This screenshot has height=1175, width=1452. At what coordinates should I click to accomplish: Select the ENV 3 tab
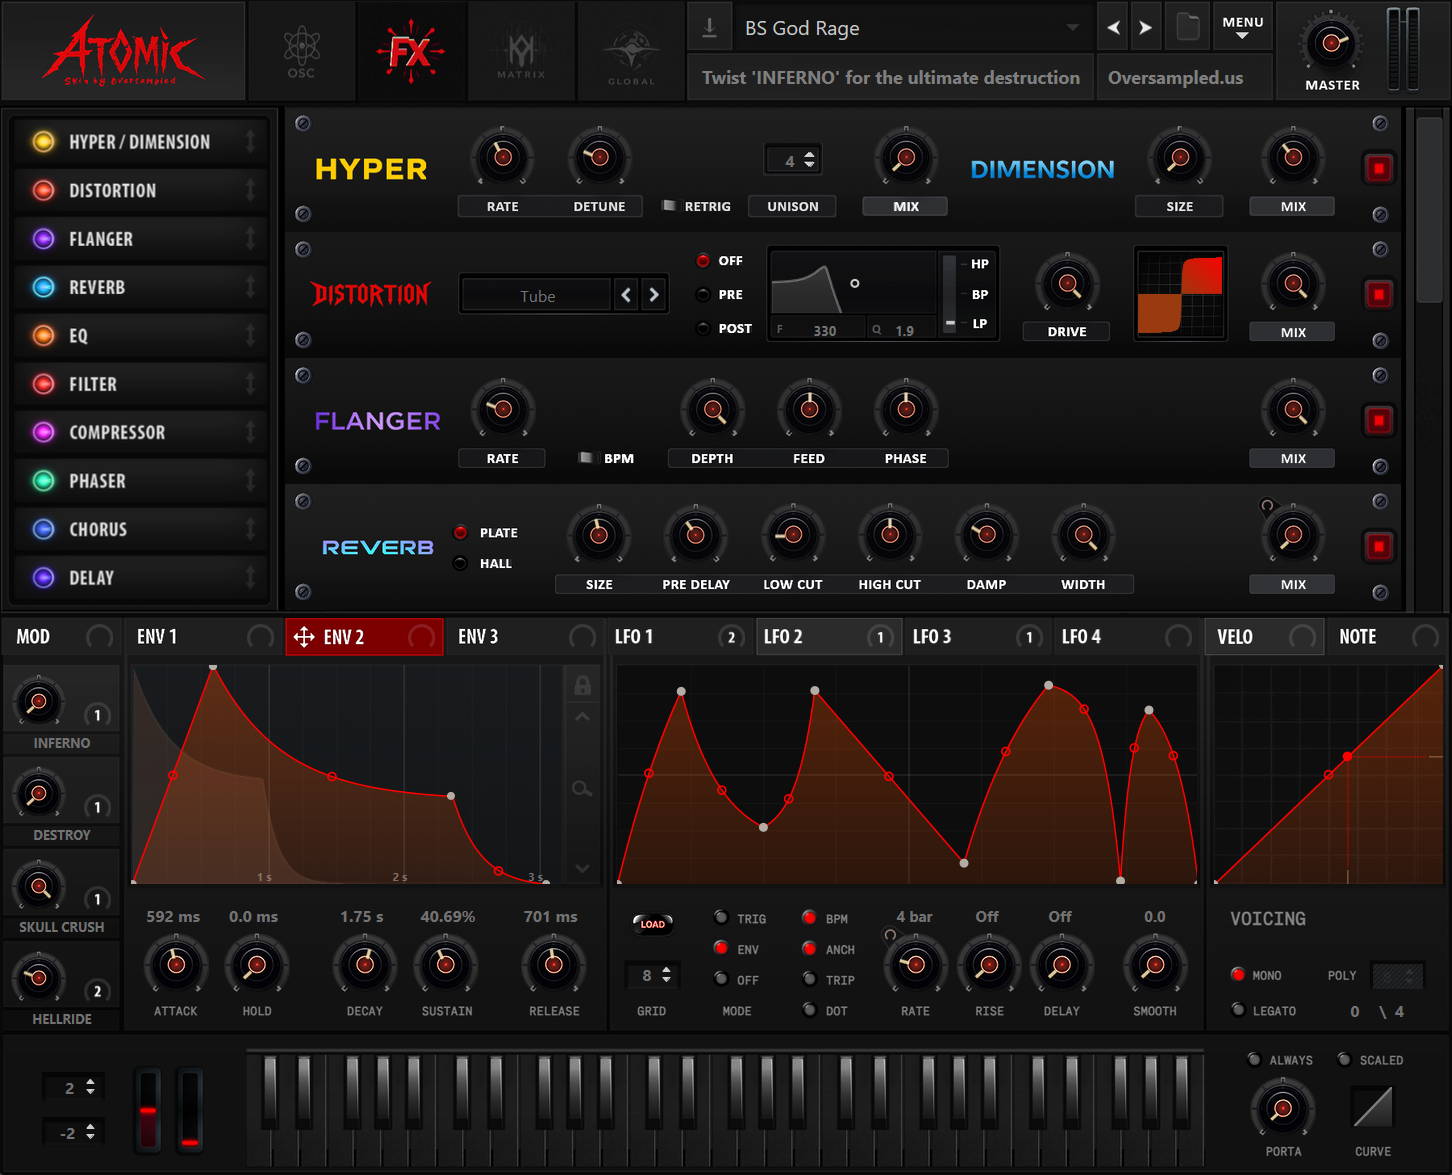(525, 637)
